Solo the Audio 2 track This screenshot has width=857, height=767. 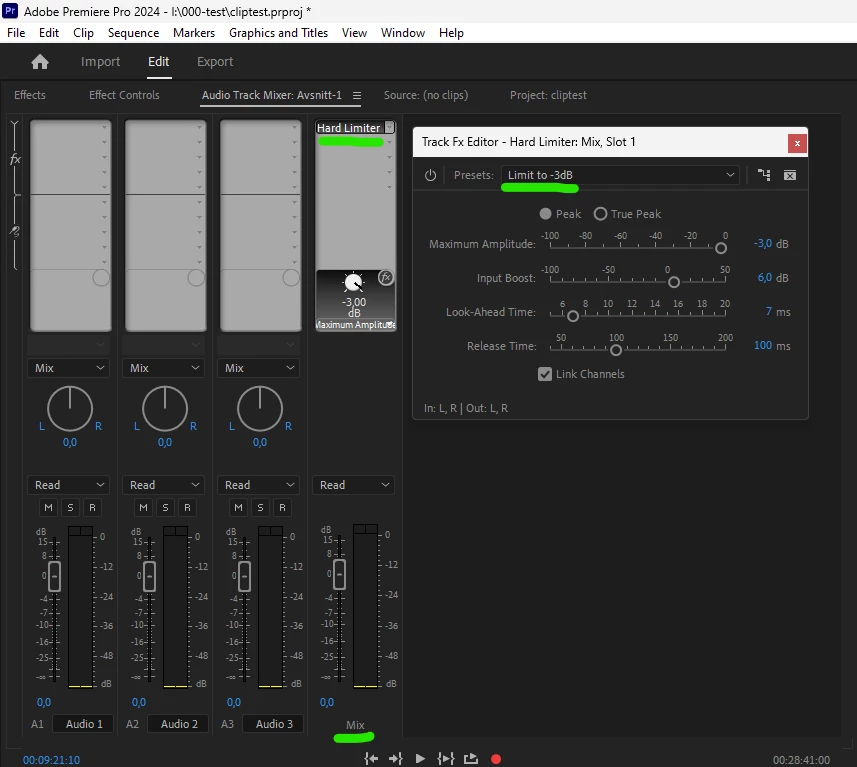coord(165,507)
